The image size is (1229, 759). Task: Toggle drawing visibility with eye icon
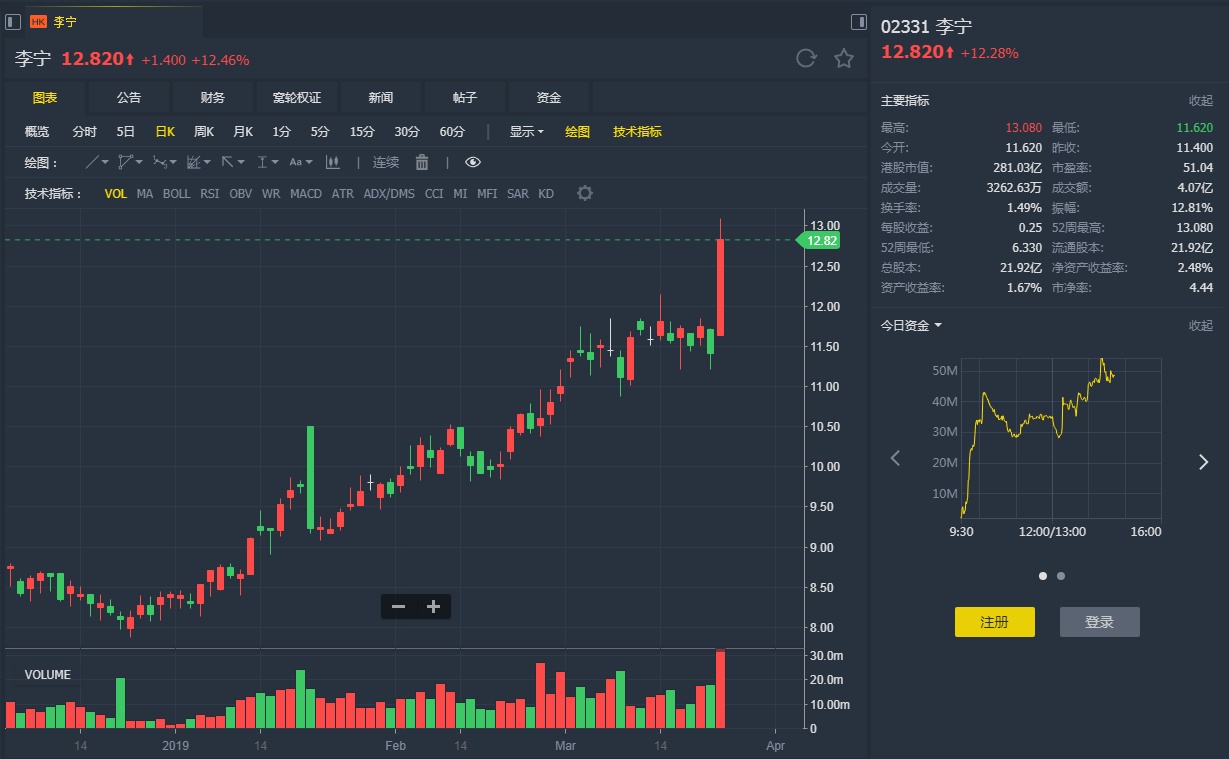(473, 162)
